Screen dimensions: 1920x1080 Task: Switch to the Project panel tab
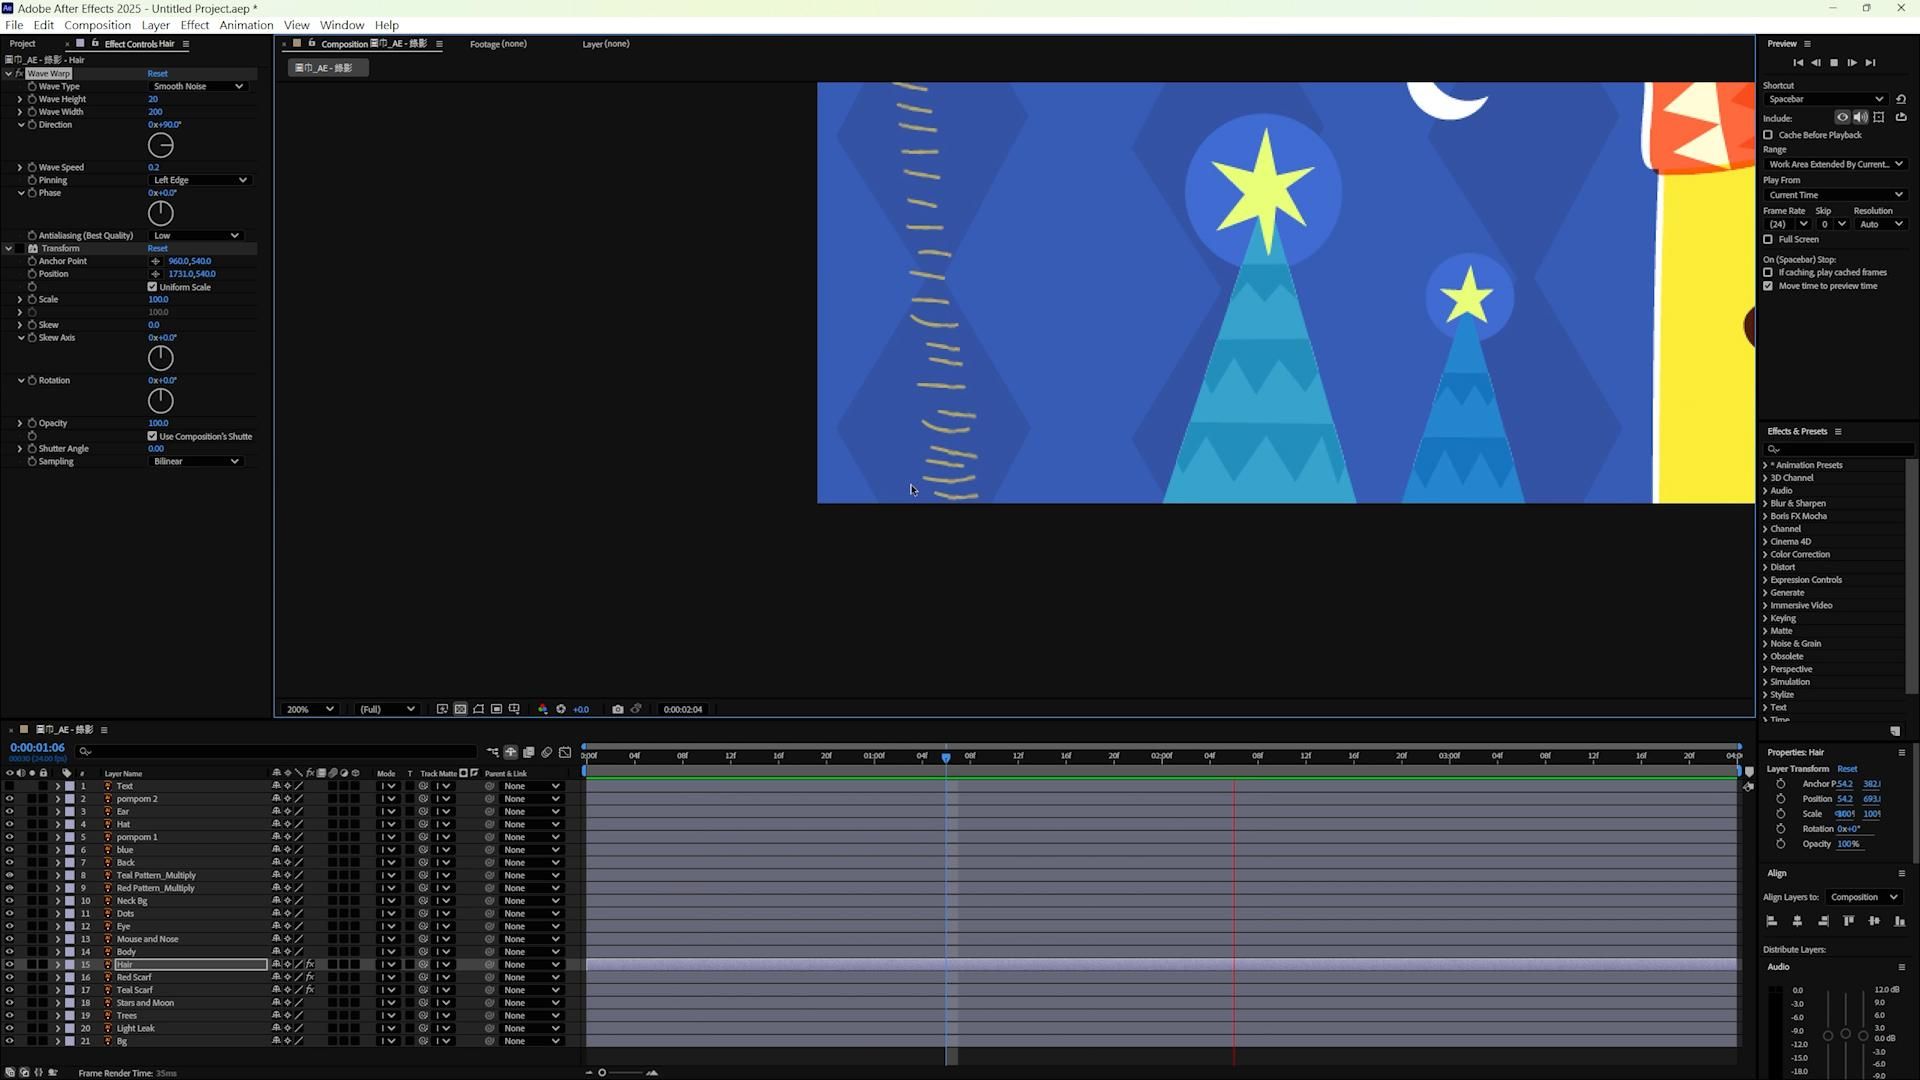click(22, 44)
